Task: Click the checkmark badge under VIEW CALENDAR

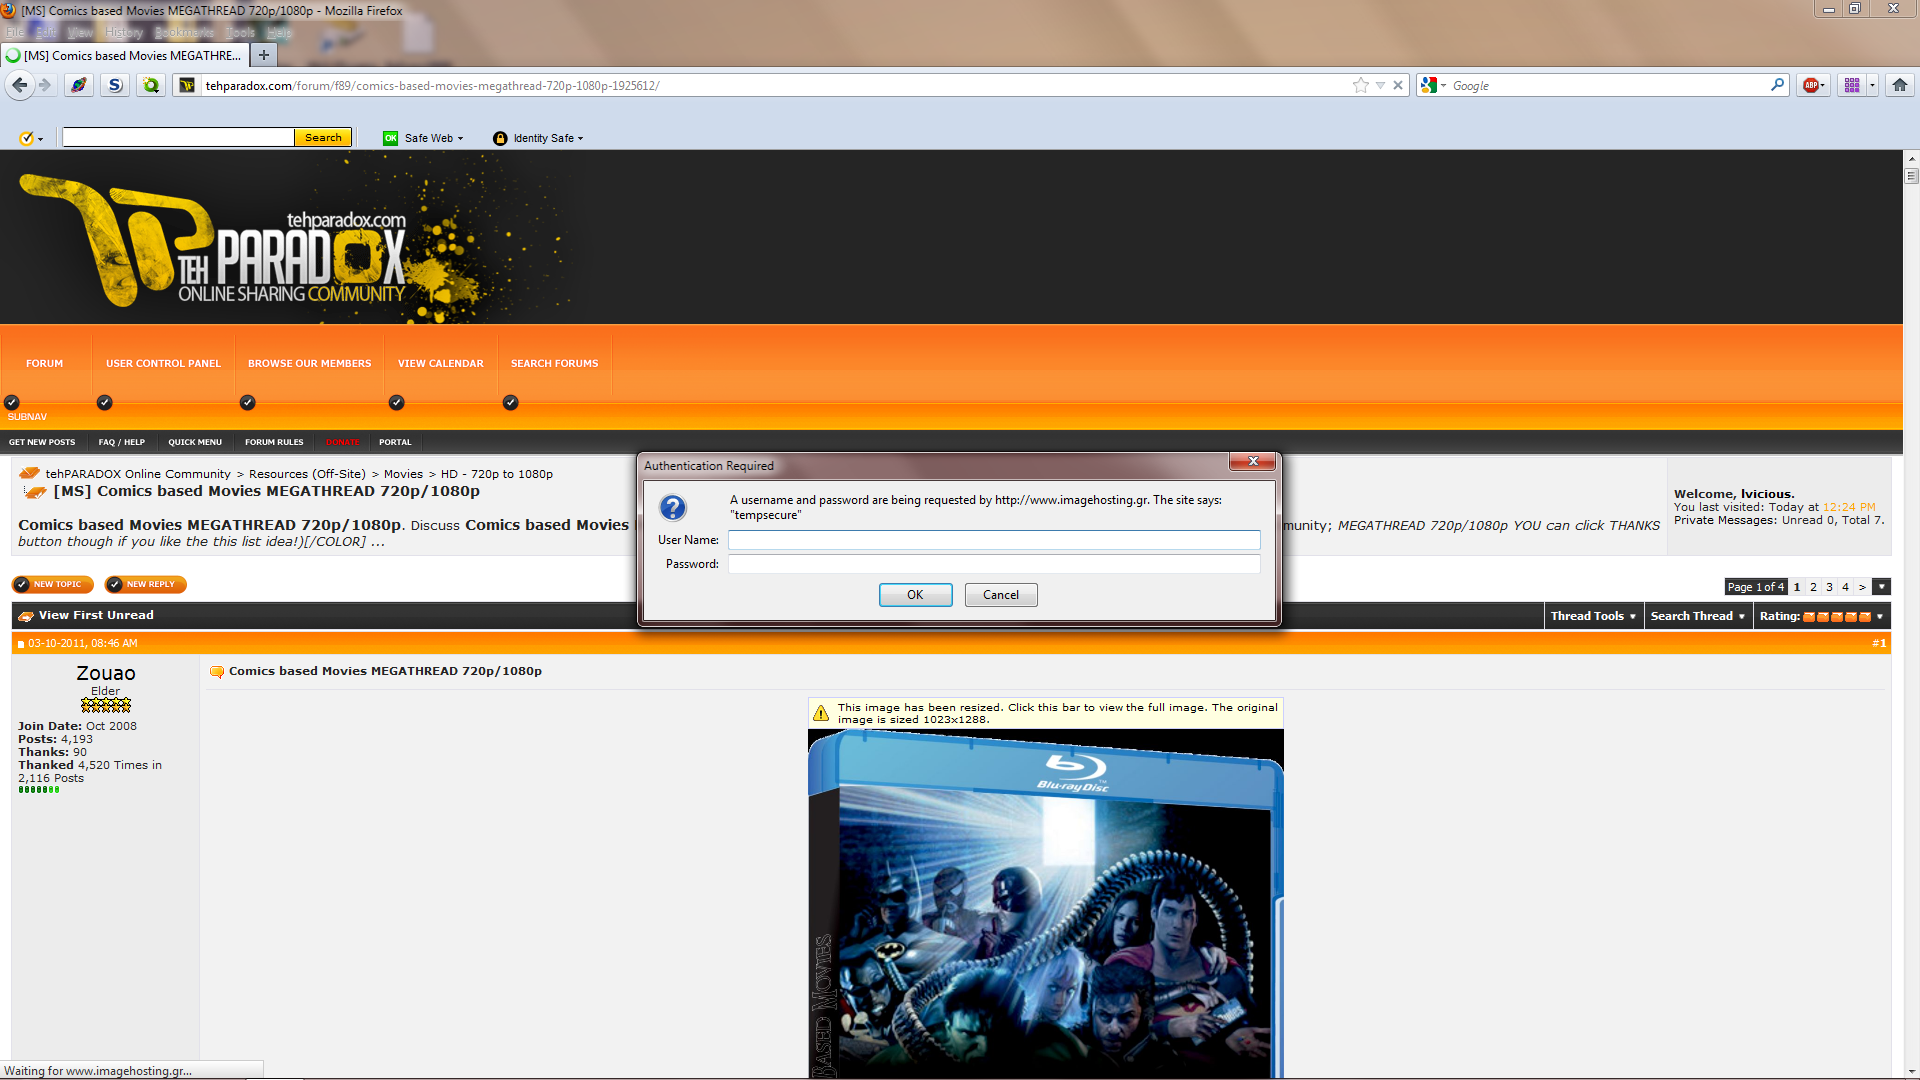Action: (396, 402)
